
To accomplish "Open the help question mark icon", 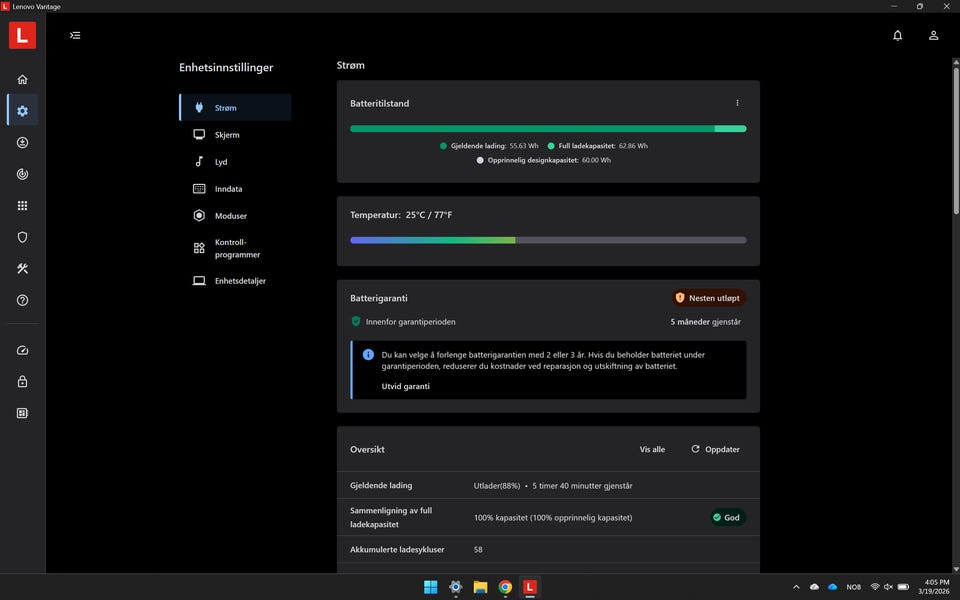I will pos(22,300).
